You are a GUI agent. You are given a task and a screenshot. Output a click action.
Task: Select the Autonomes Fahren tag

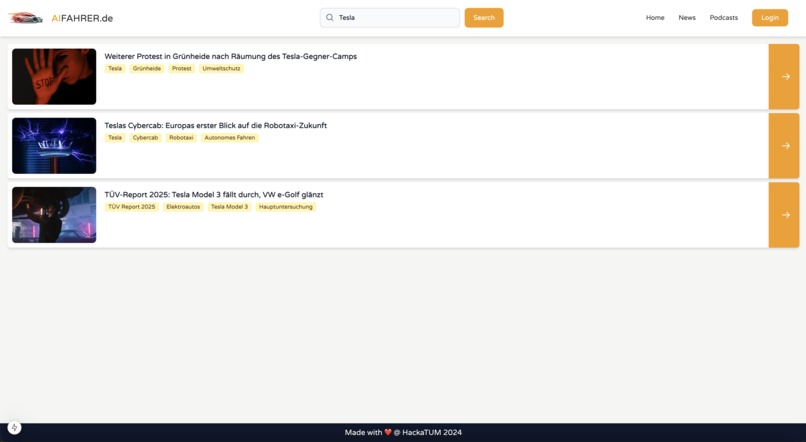click(230, 138)
